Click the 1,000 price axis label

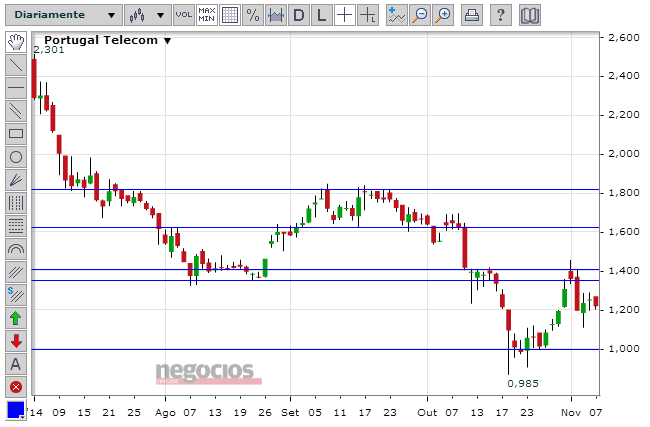[x=623, y=349]
